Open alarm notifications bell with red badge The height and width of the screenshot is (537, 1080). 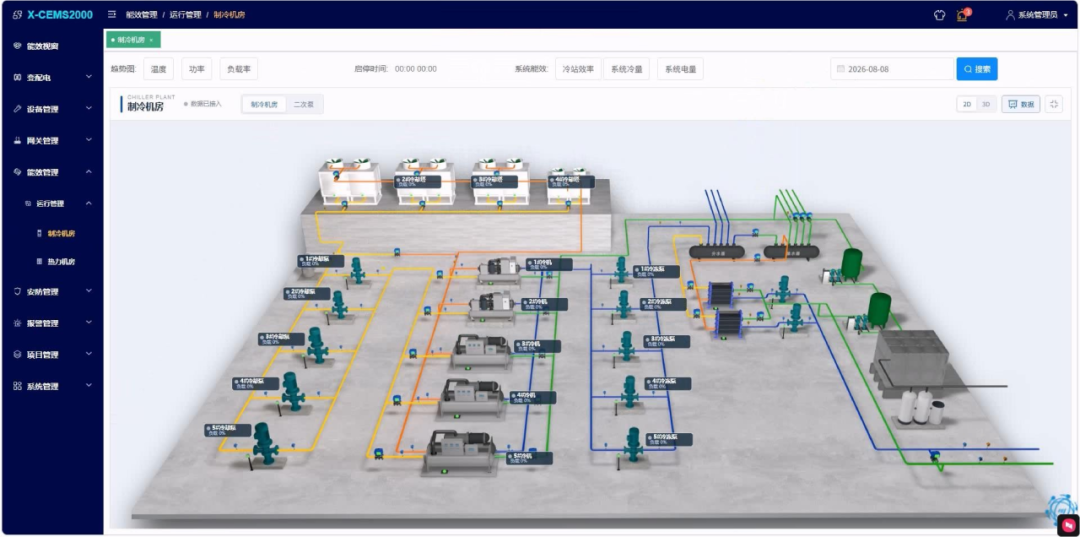(962, 15)
